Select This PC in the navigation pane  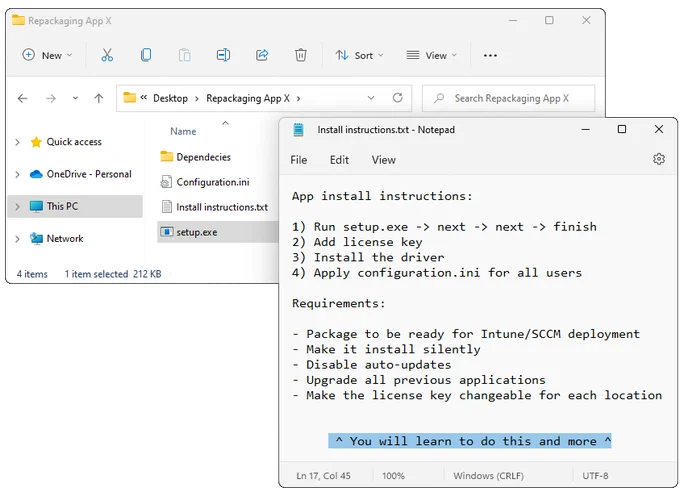[75, 206]
